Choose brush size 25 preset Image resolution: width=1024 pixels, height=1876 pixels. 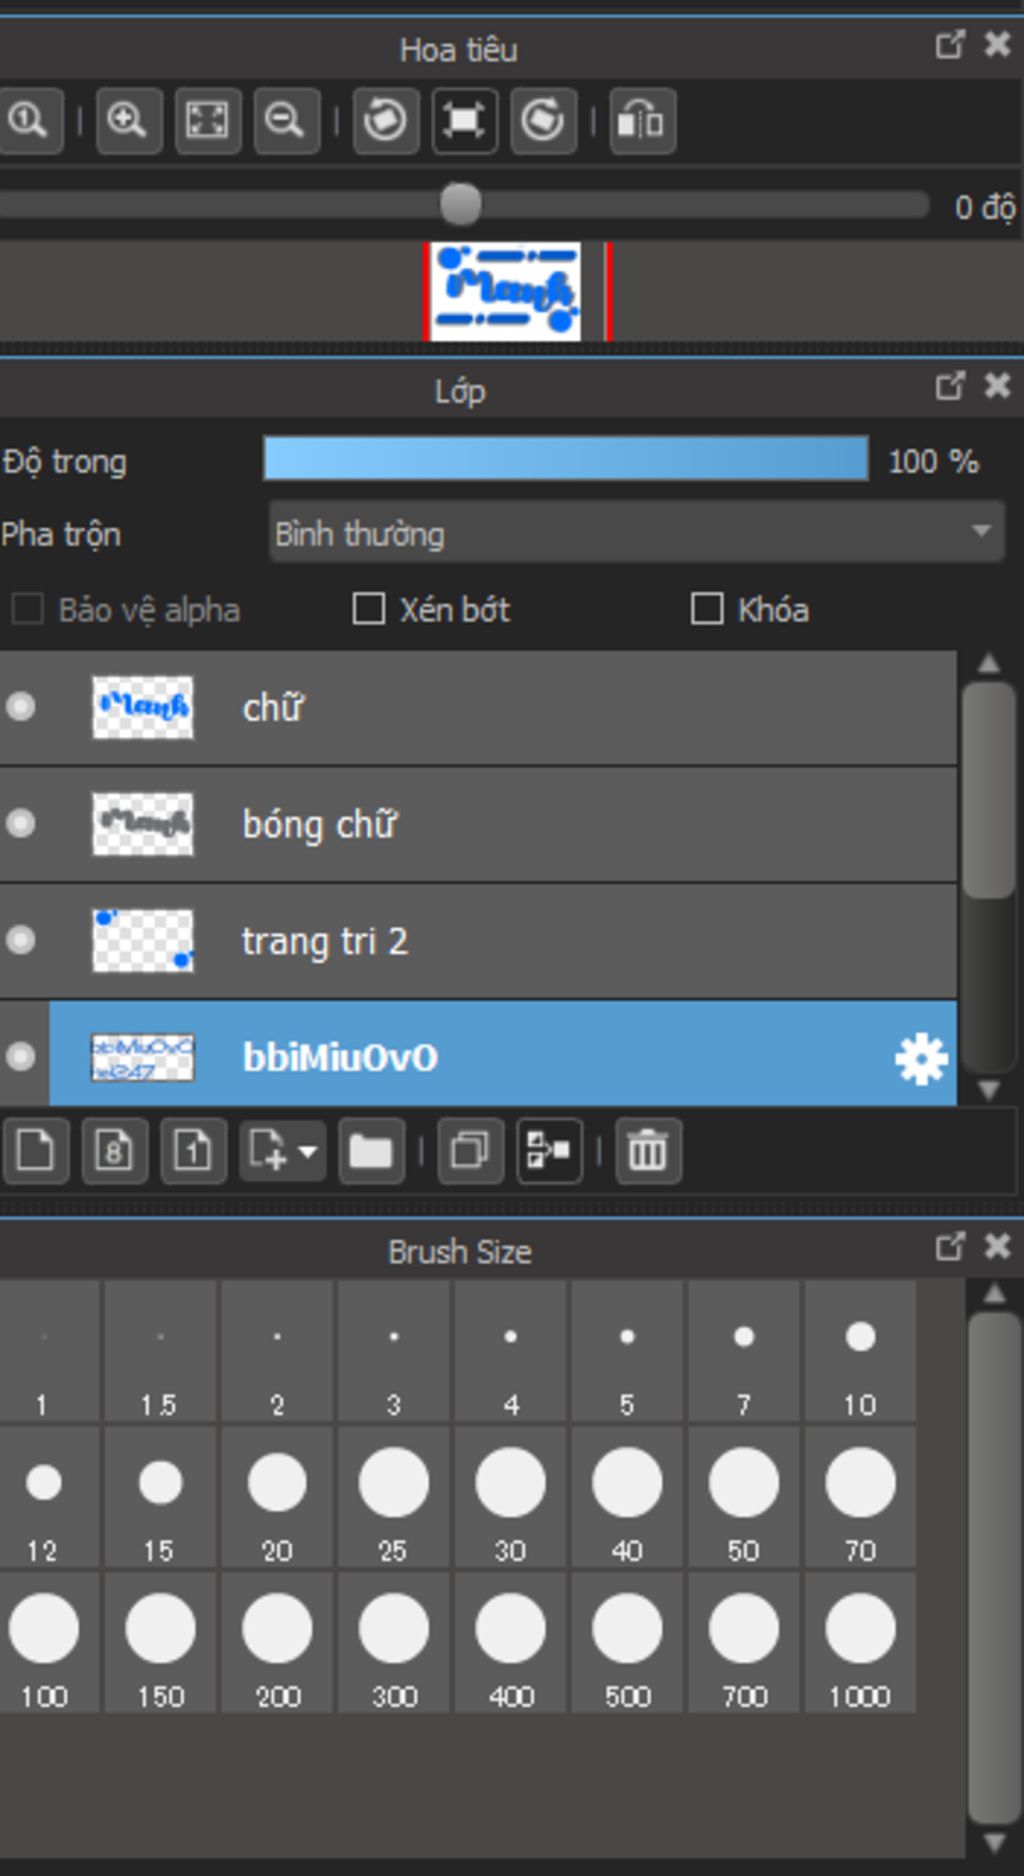click(x=394, y=1498)
